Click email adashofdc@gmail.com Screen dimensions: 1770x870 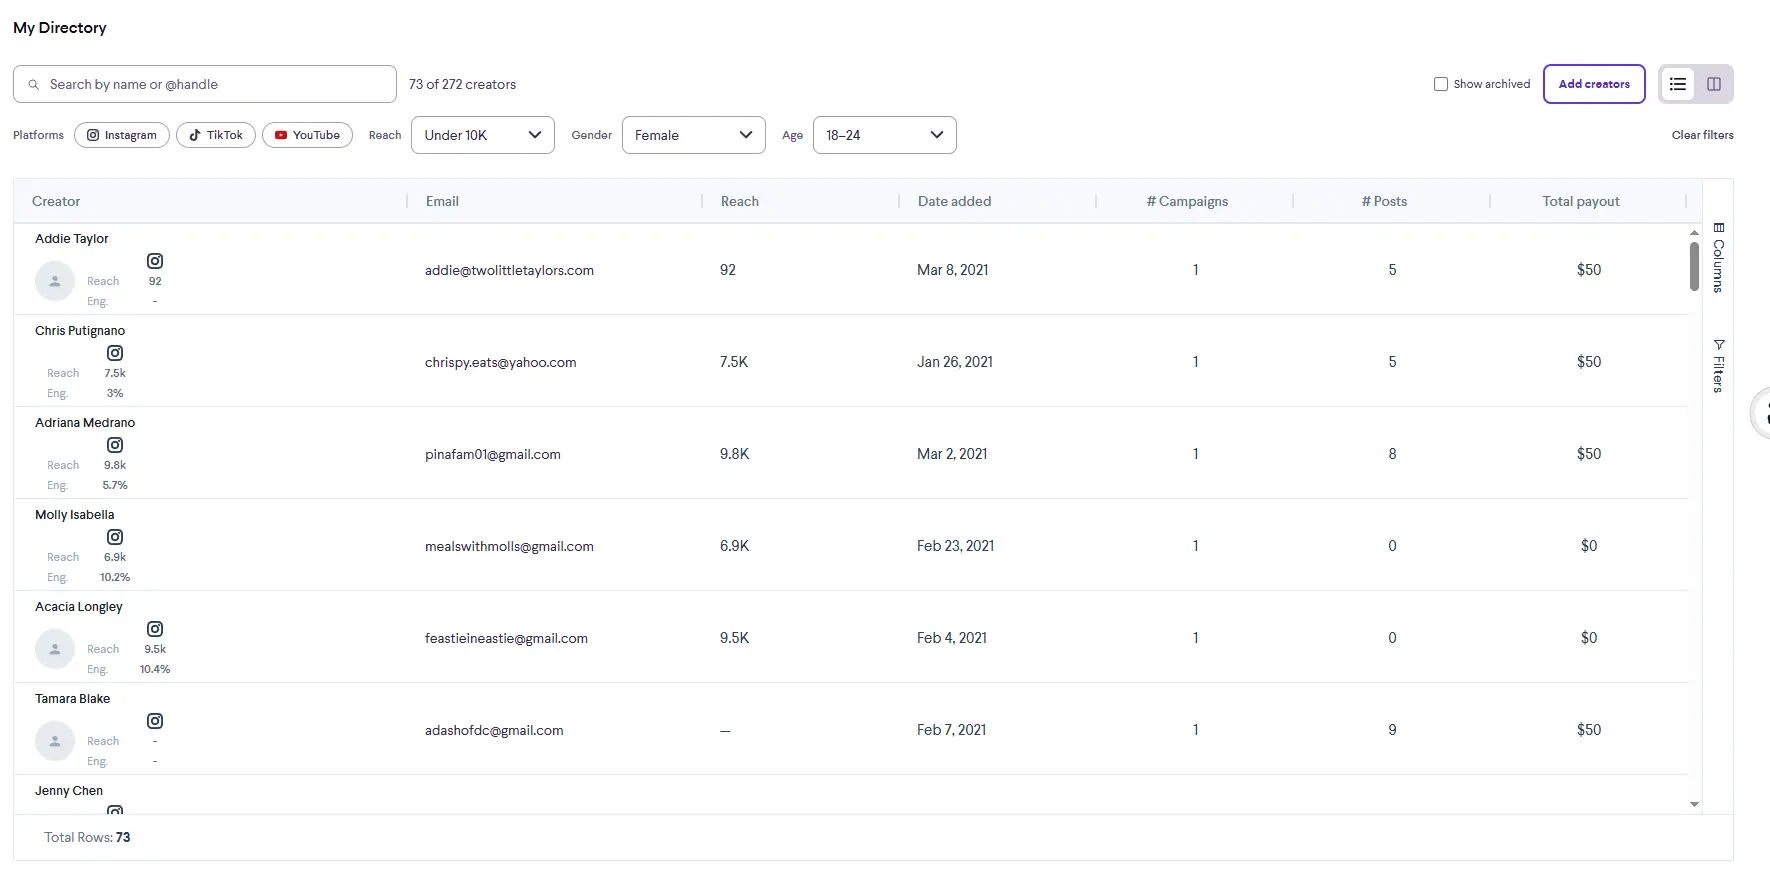[494, 730]
